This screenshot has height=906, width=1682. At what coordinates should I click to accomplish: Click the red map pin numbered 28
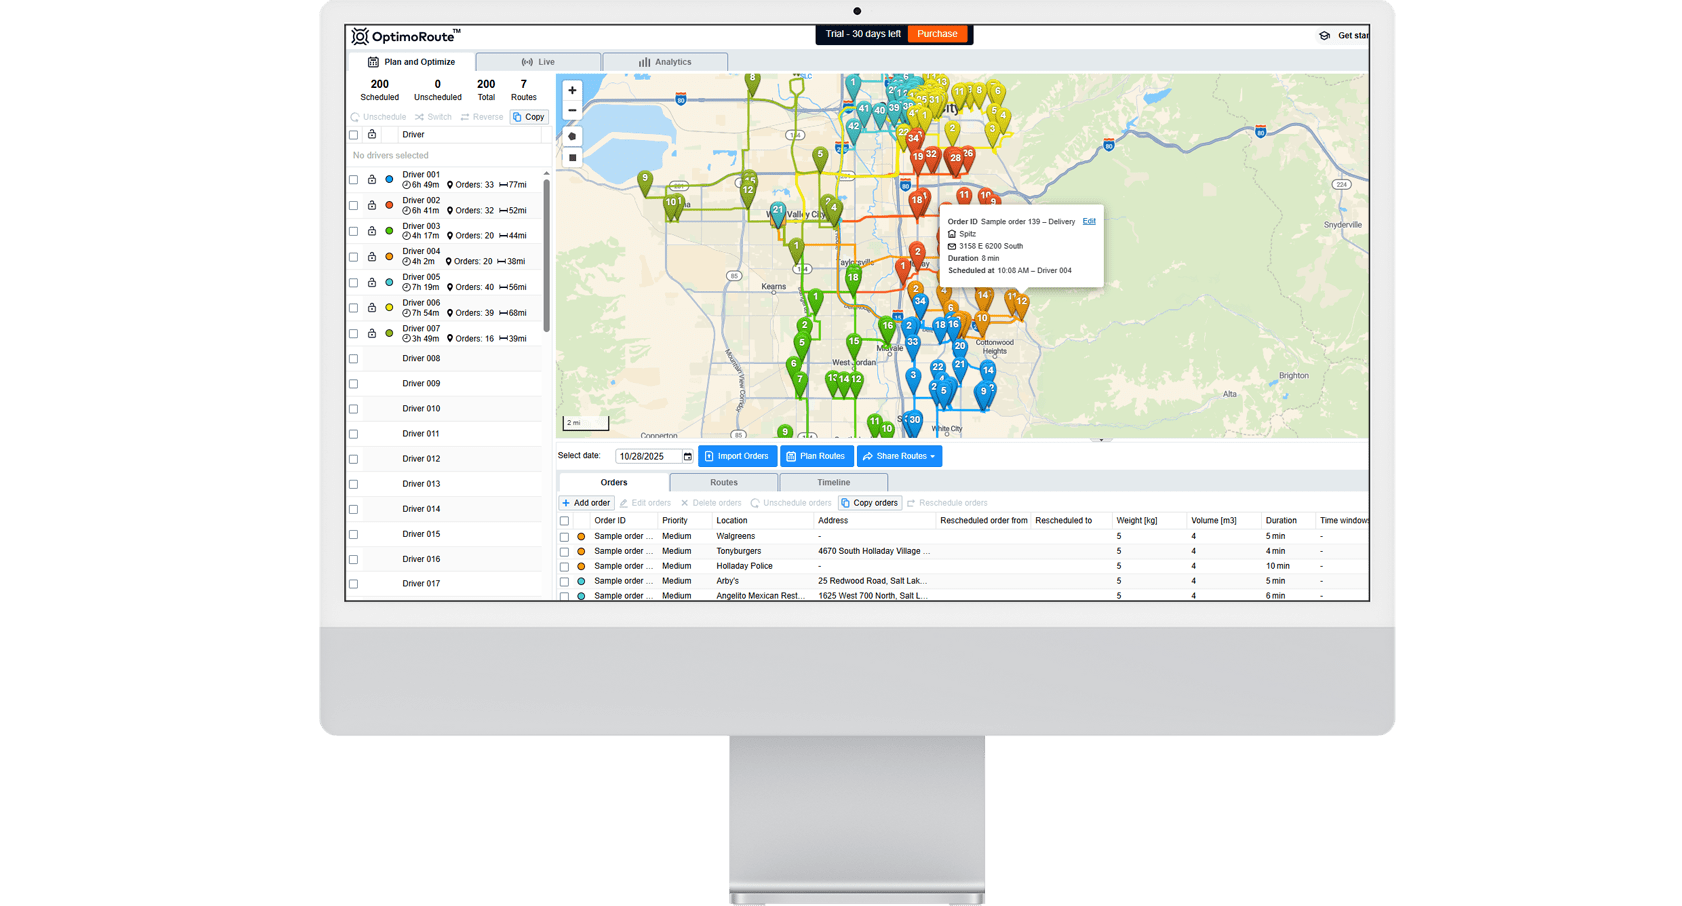click(x=955, y=160)
